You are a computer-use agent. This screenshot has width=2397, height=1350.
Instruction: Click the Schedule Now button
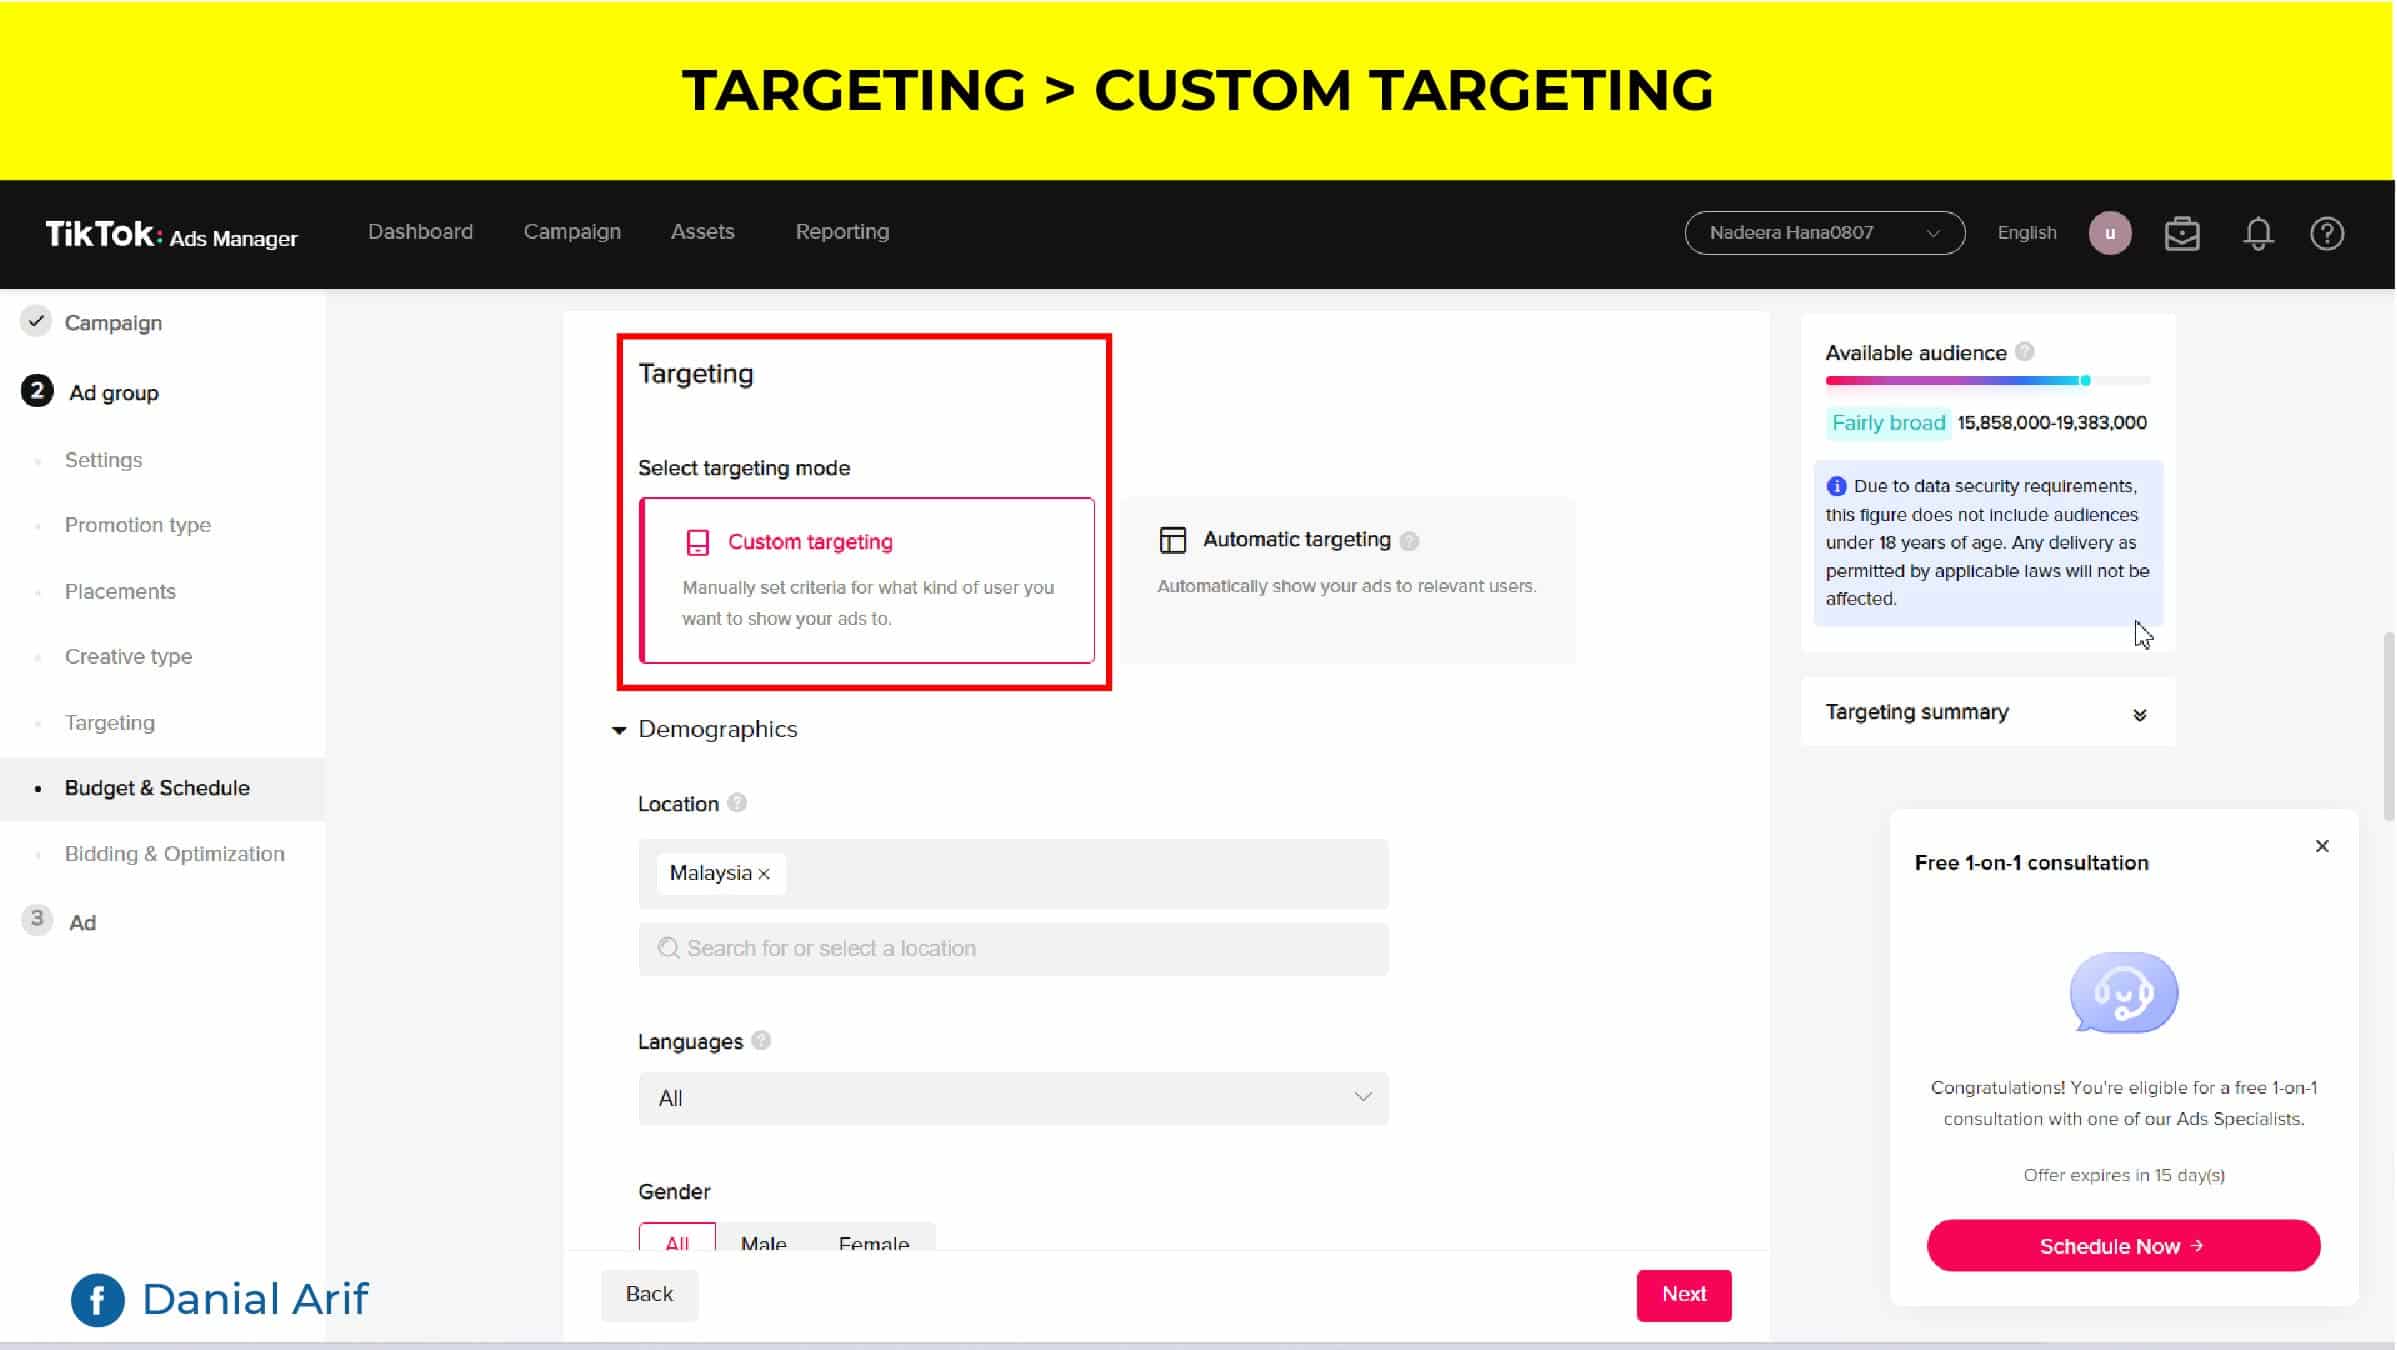[x=2122, y=1246]
